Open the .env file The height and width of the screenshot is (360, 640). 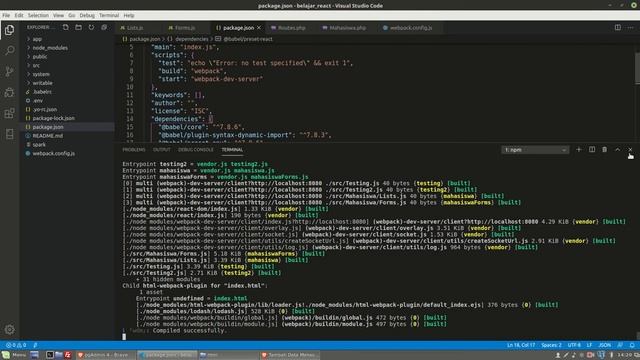(38, 100)
